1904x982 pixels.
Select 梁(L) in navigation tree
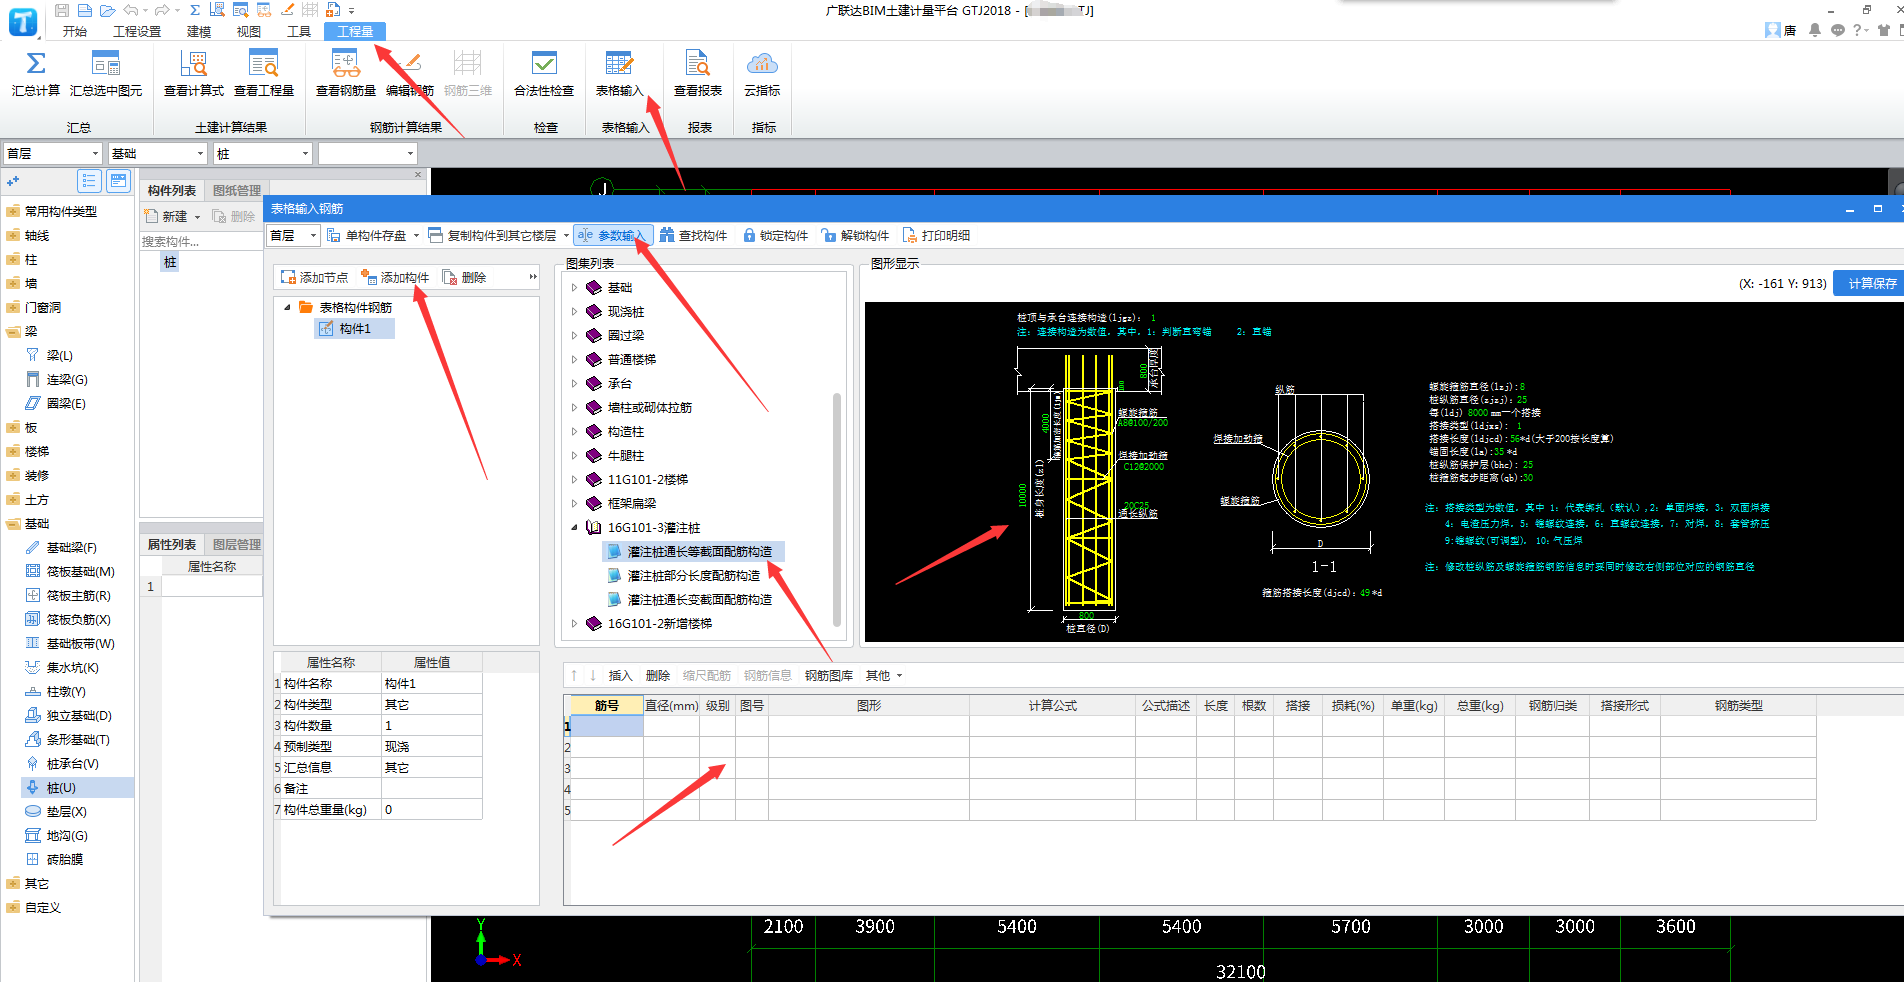[59, 356]
